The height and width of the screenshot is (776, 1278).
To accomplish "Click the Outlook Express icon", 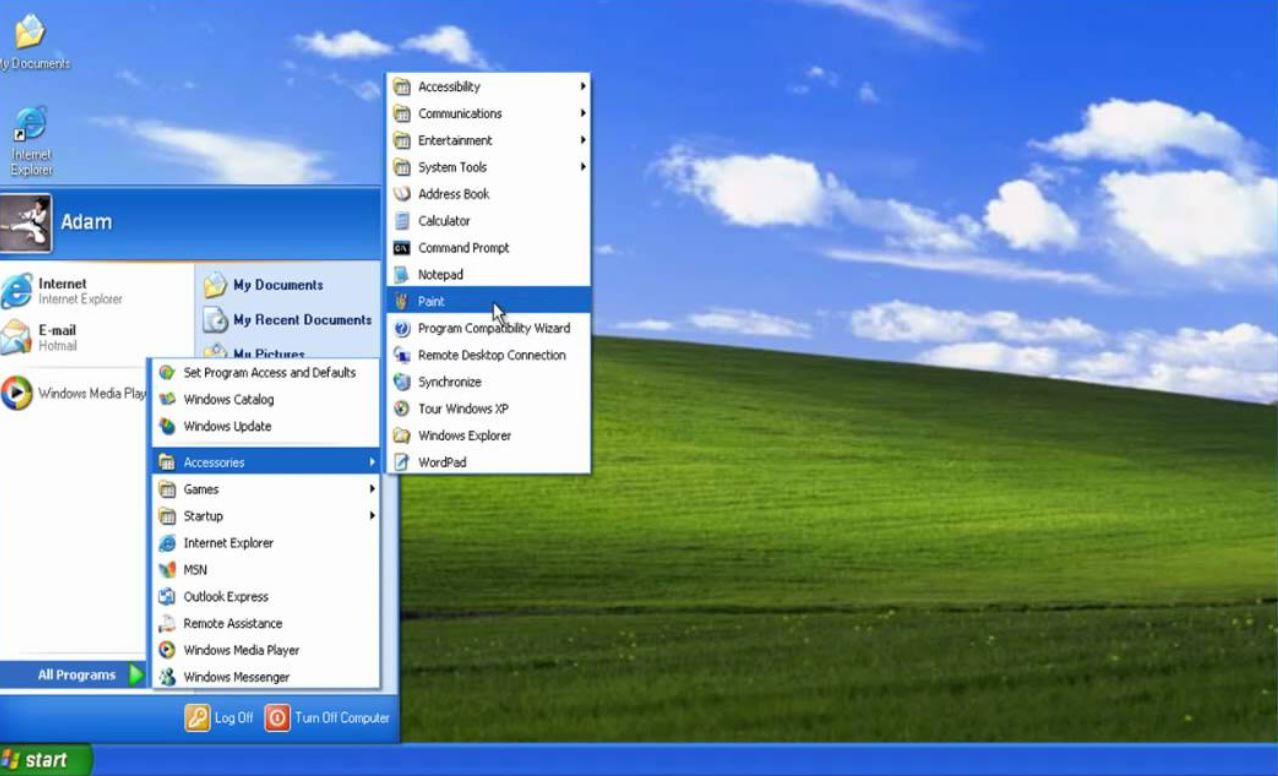I will (167, 597).
